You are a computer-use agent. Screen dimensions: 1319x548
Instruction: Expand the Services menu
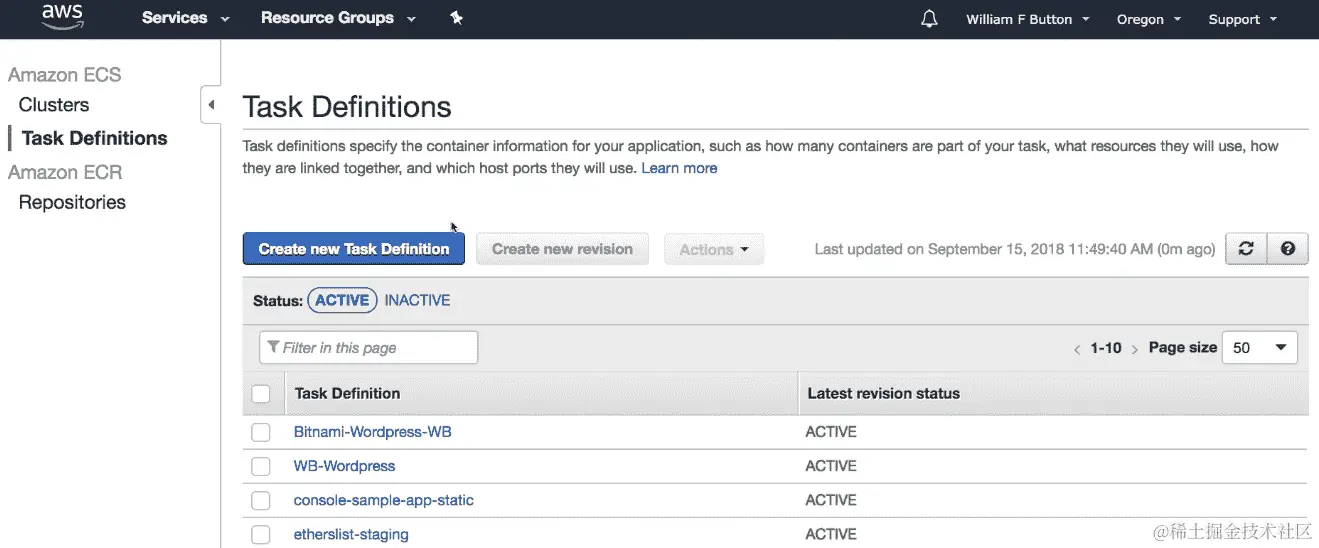pyautogui.click(x=185, y=19)
